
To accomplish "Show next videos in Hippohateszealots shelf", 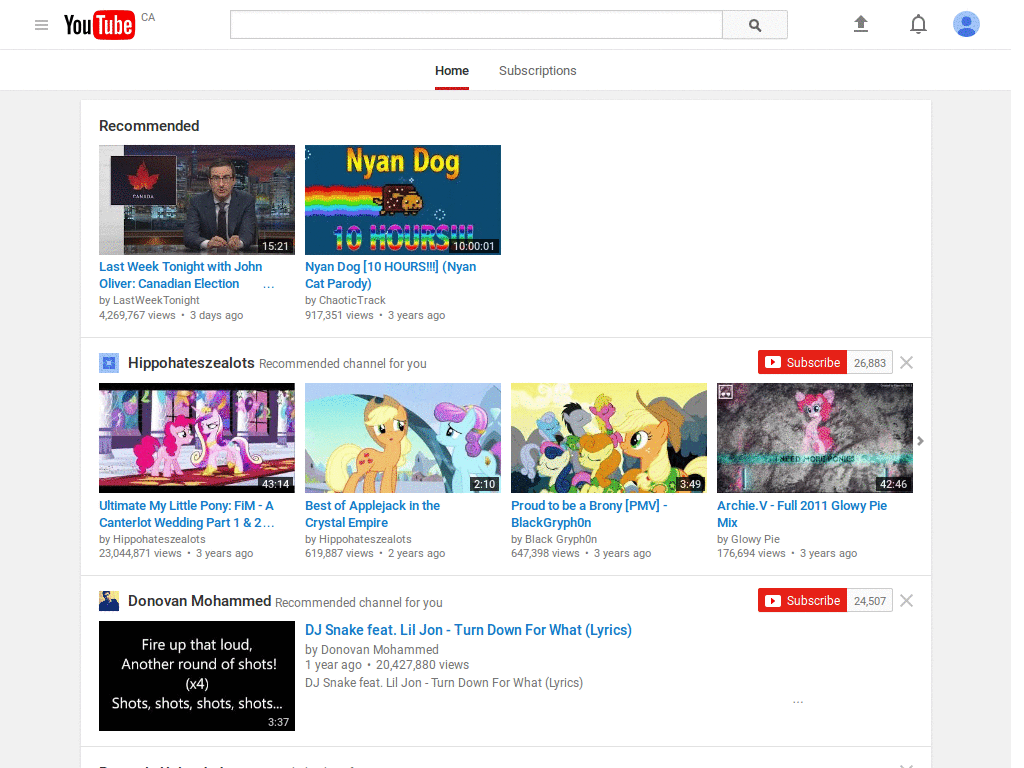I will pyautogui.click(x=920, y=441).
